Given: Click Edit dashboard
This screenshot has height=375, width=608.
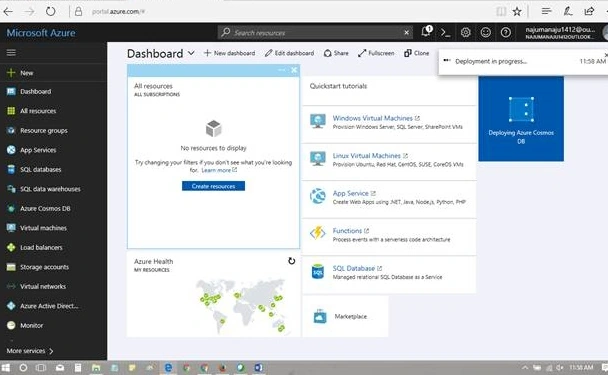Looking at the screenshot, I should 290,53.
